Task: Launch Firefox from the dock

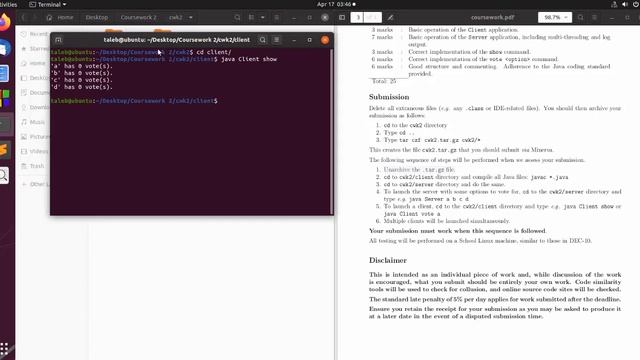Action: (x=5, y=22)
